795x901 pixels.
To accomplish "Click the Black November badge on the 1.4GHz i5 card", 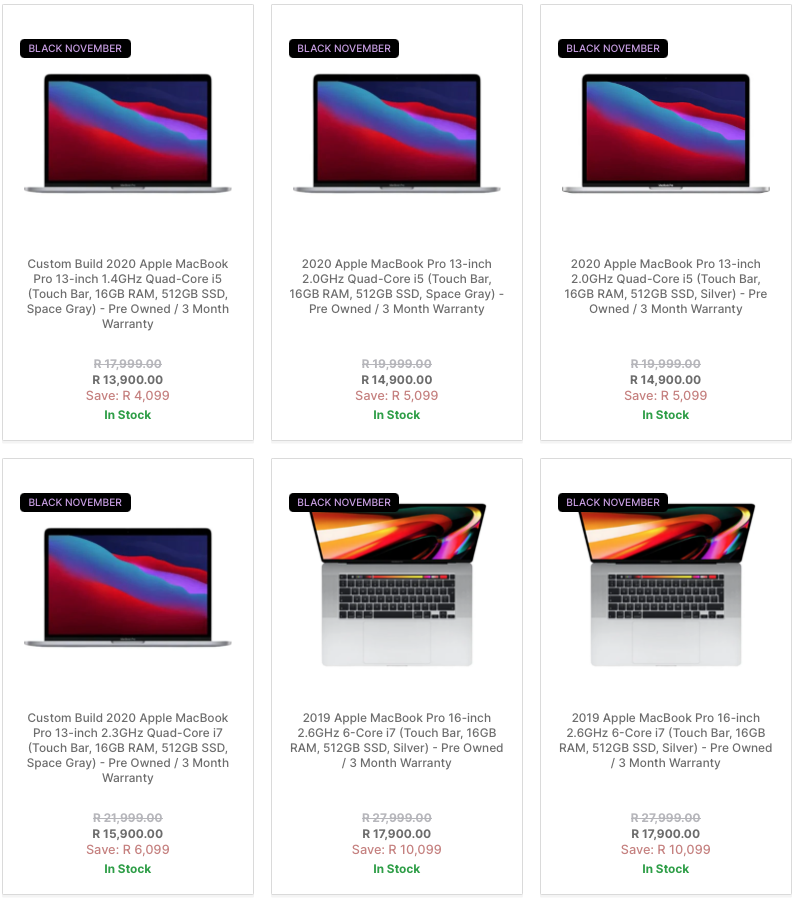I will click(75, 48).
